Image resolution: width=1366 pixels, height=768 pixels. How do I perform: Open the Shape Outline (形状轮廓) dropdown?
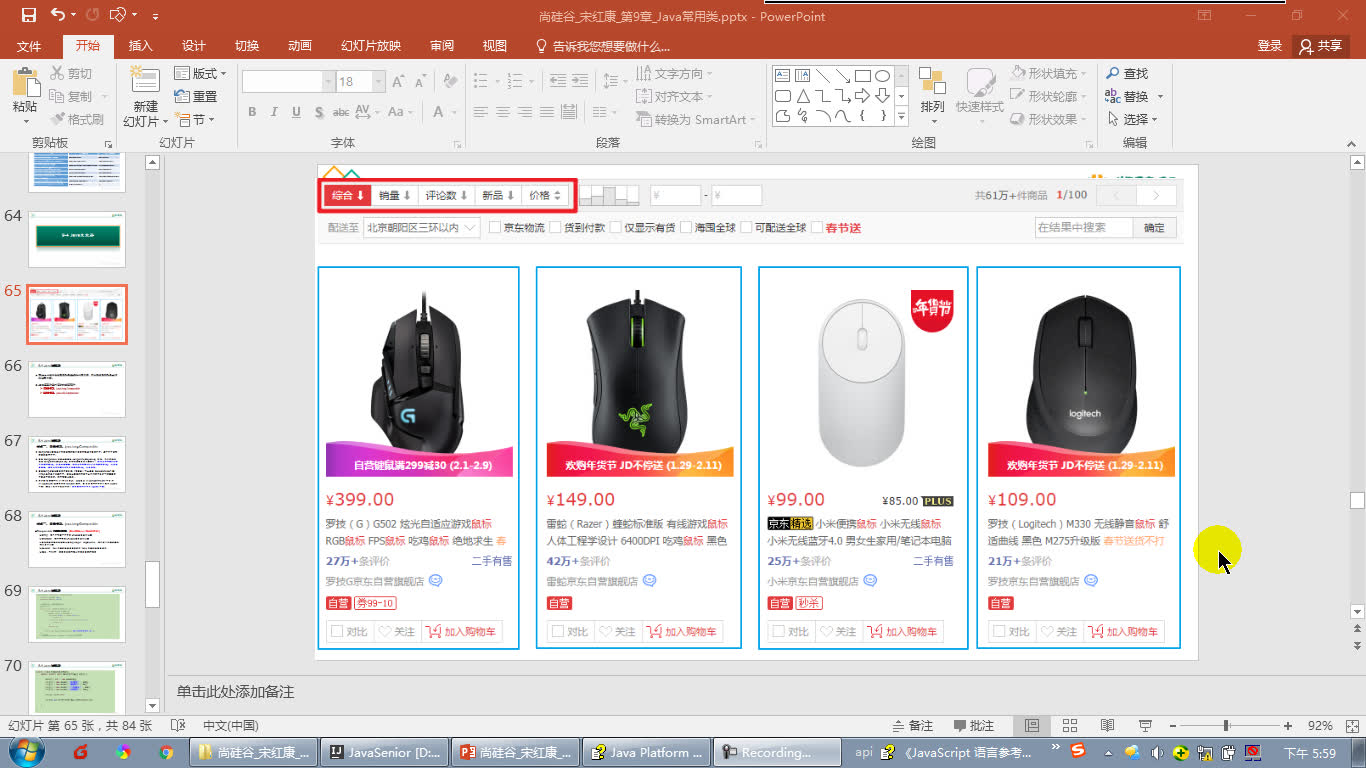pyautogui.click(x=1049, y=97)
